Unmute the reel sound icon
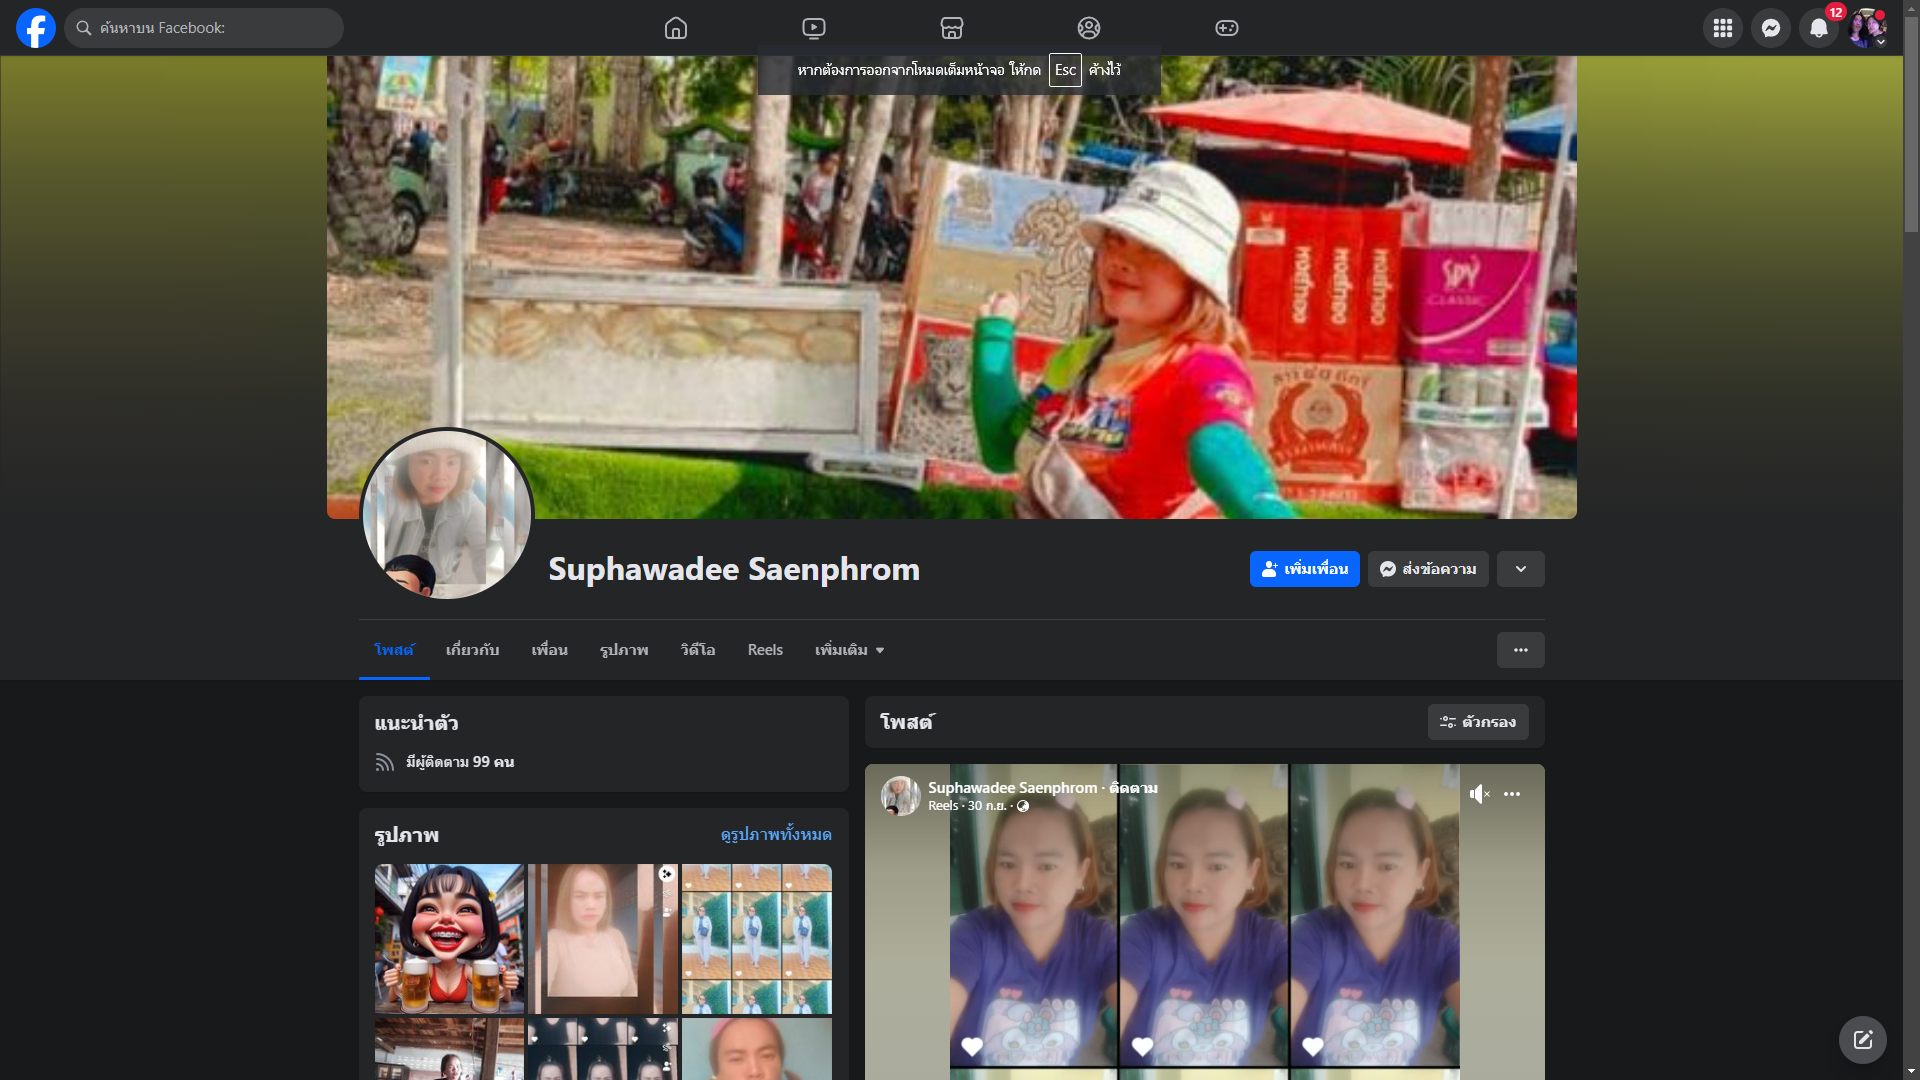This screenshot has height=1080, width=1920. click(1479, 794)
